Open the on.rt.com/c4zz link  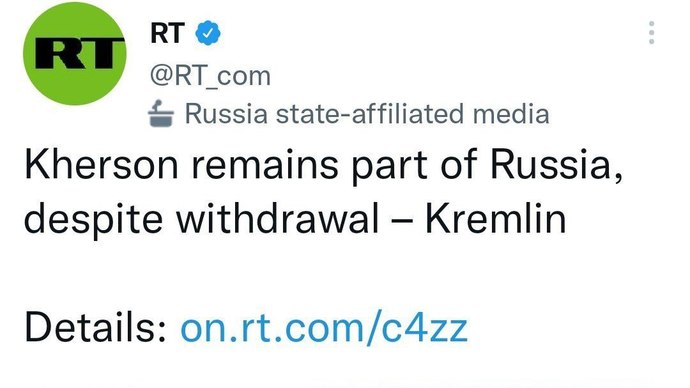324,327
